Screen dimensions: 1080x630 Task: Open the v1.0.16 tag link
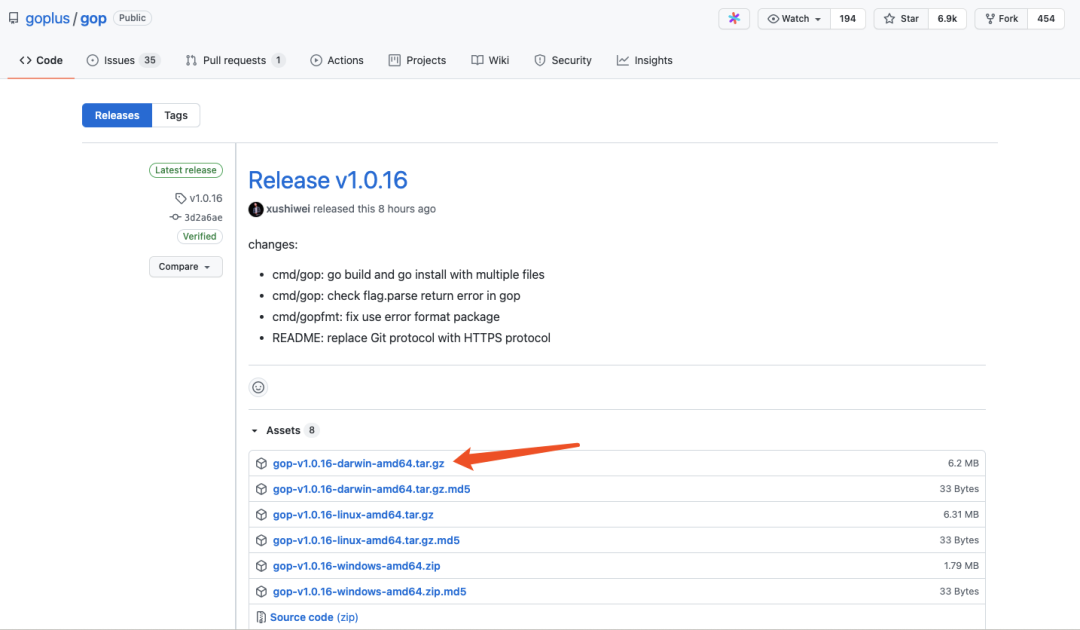206,198
